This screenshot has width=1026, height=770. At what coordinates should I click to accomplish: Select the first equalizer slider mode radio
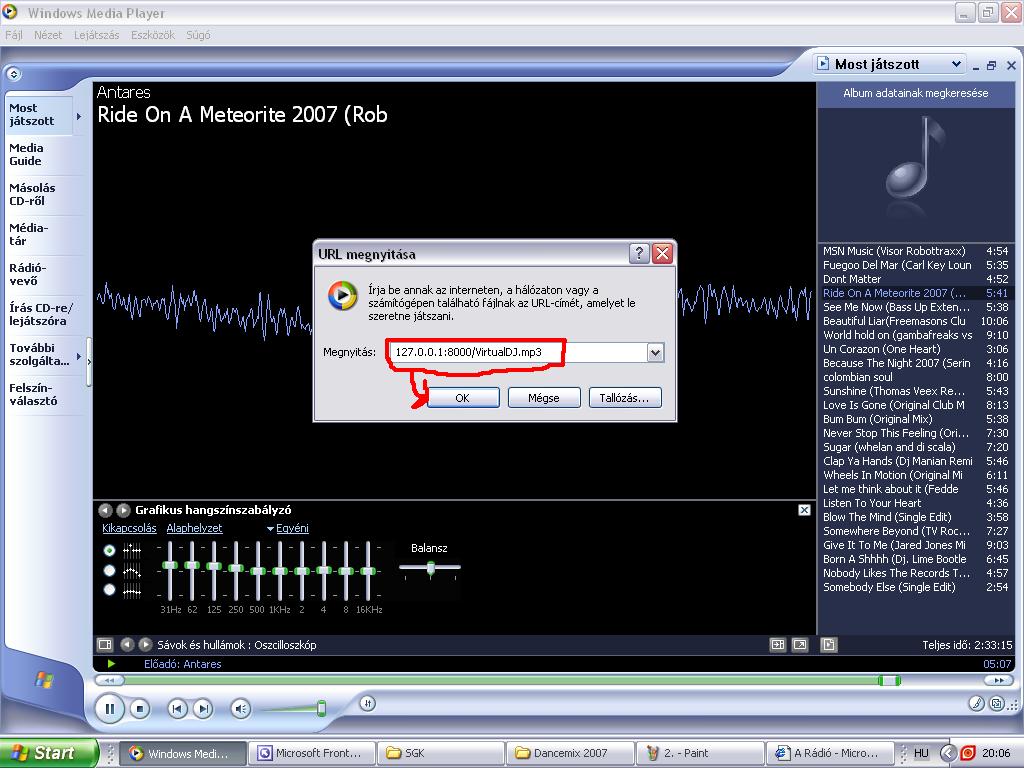click(x=110, y=550)
